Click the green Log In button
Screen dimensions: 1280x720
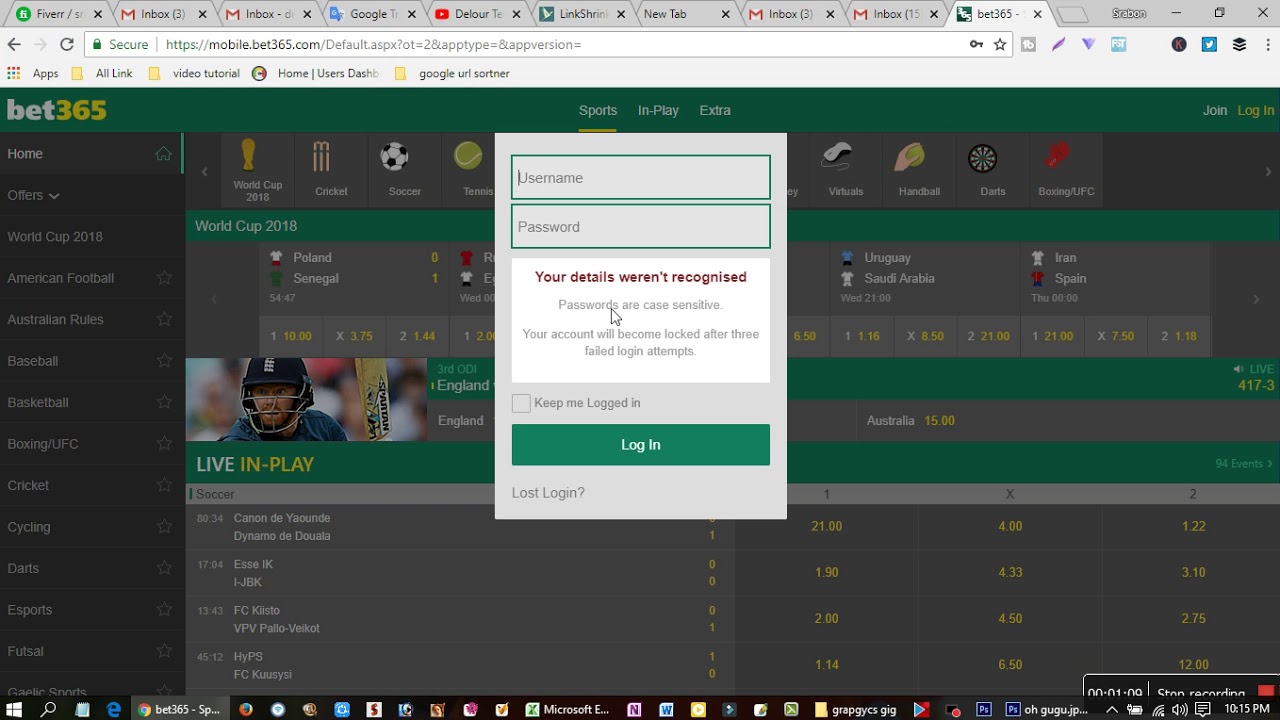pos(641,445)
